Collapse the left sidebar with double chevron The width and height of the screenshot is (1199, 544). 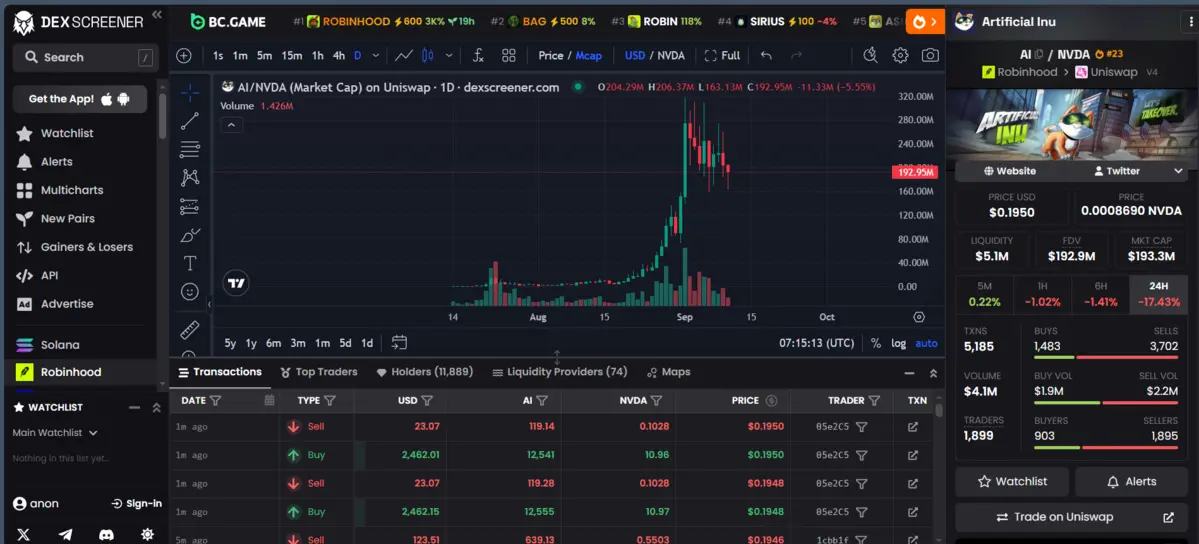157,15
